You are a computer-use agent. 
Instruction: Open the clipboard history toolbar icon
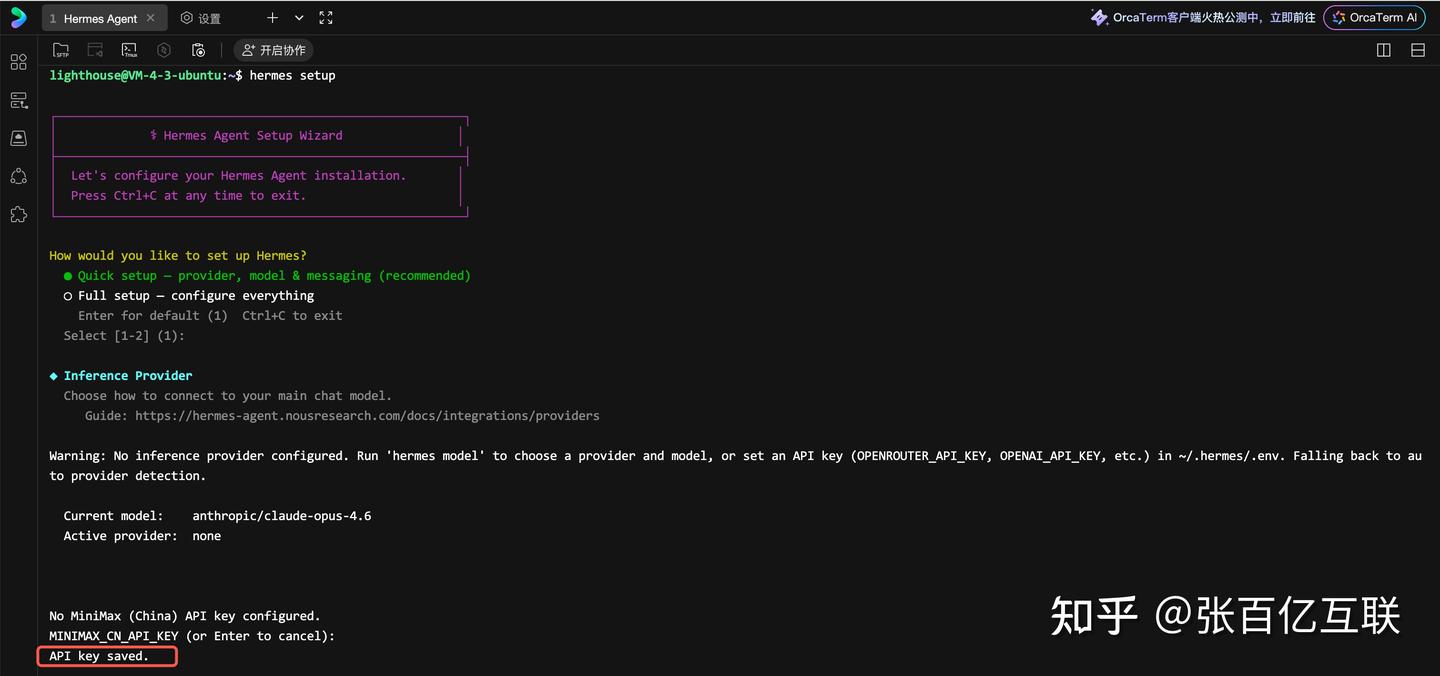coord(198,50)
